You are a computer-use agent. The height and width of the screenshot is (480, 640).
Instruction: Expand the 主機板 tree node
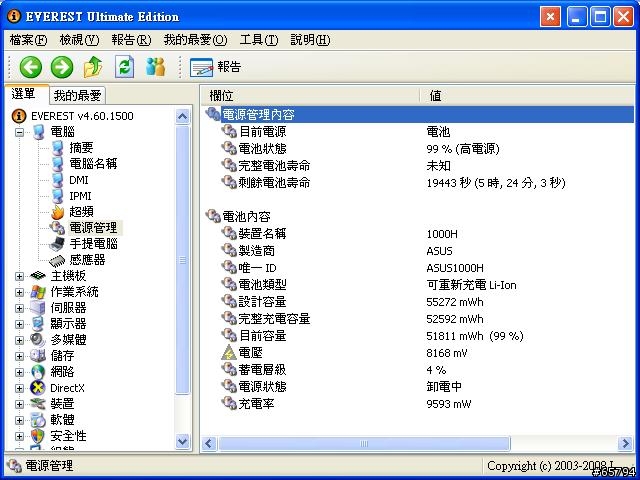point(19,276)
